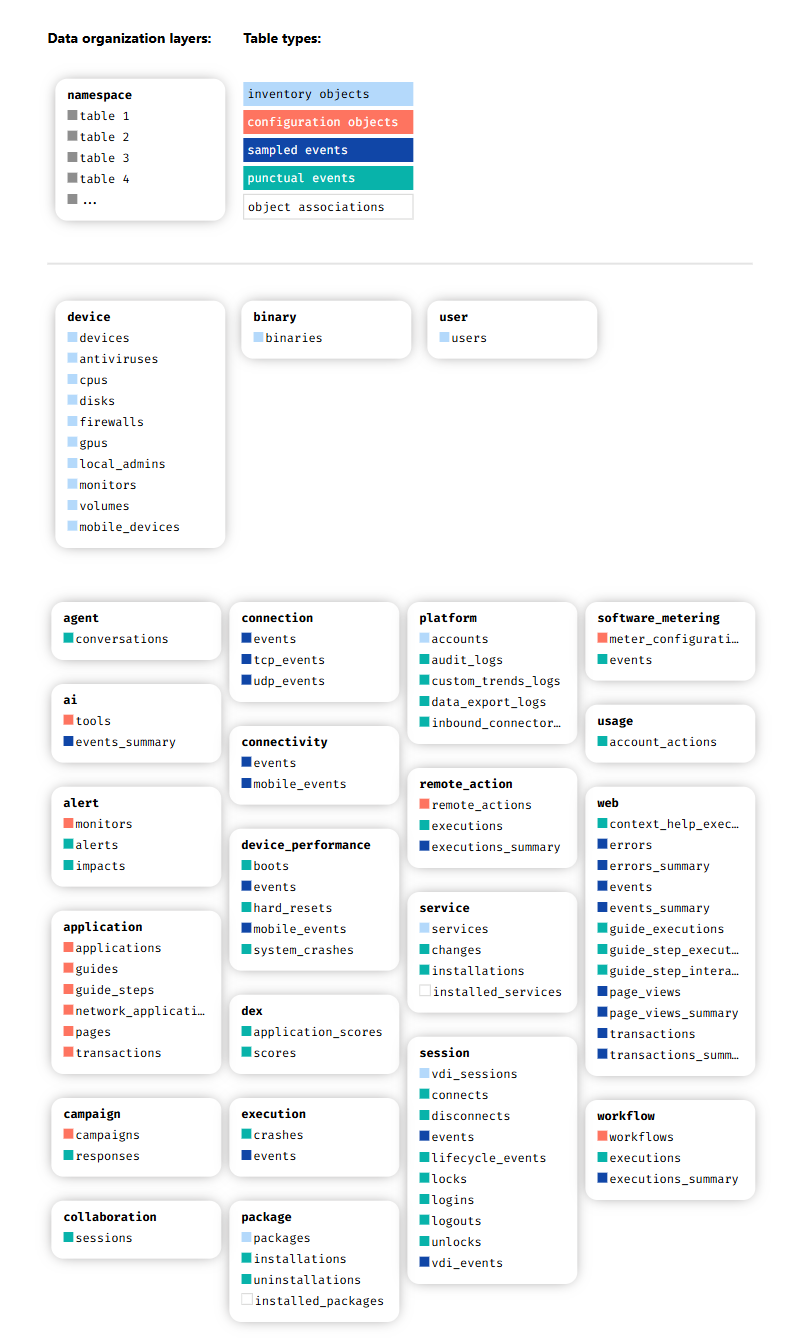This screenshot has height=1342, width=800.
Task: Click the software_metering namespace heading
Action: pyautogui.click(x=658, y=618)
